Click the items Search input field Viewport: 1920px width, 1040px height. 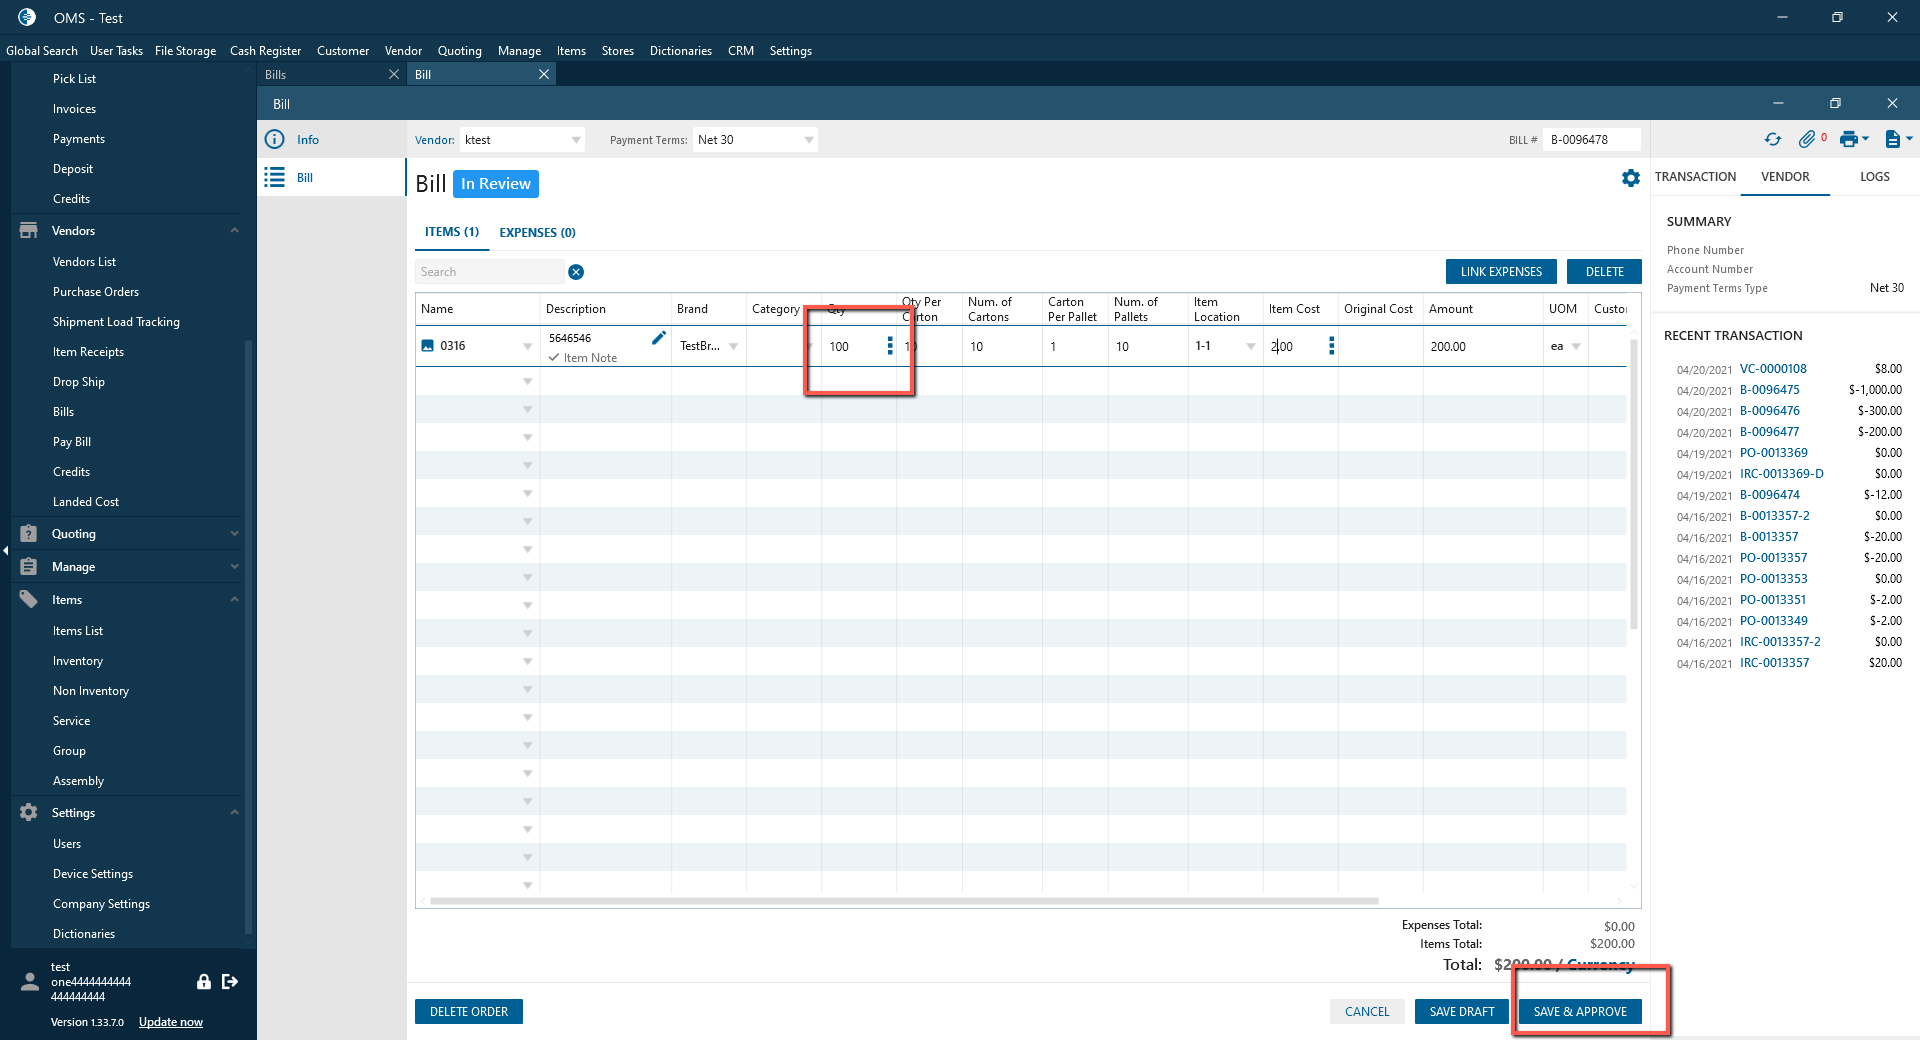pyautogui.click(x=489, y=272)
